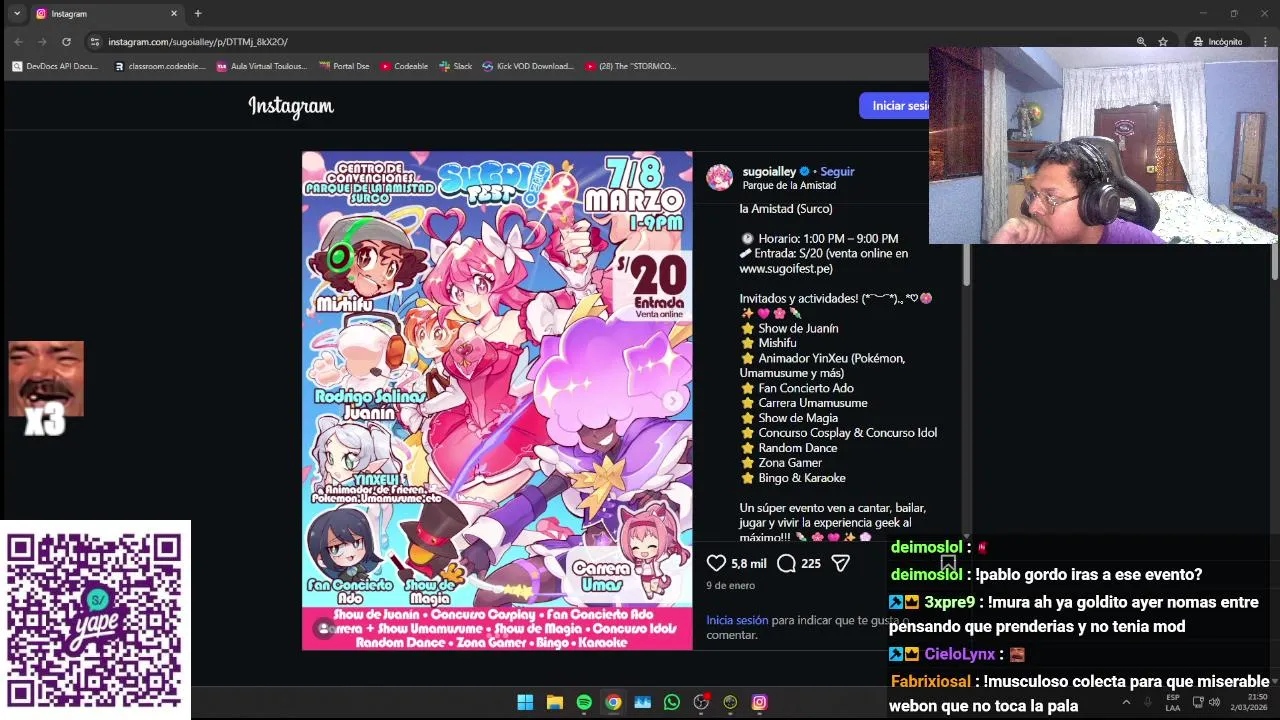The width and height of the screenshot is (1280, 720).
Task: Click Show de Juanín caption line
Action: (798, 328)
